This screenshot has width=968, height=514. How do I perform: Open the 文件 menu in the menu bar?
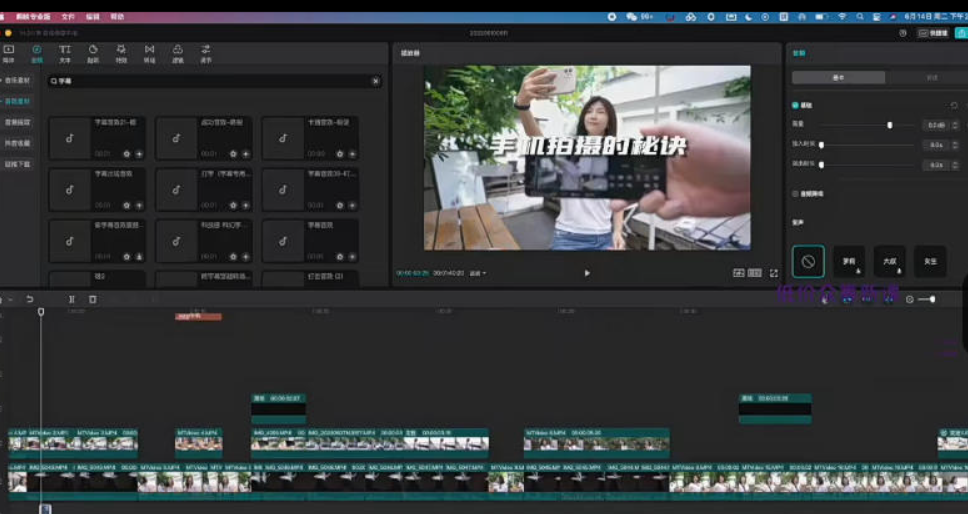[68, 17]
